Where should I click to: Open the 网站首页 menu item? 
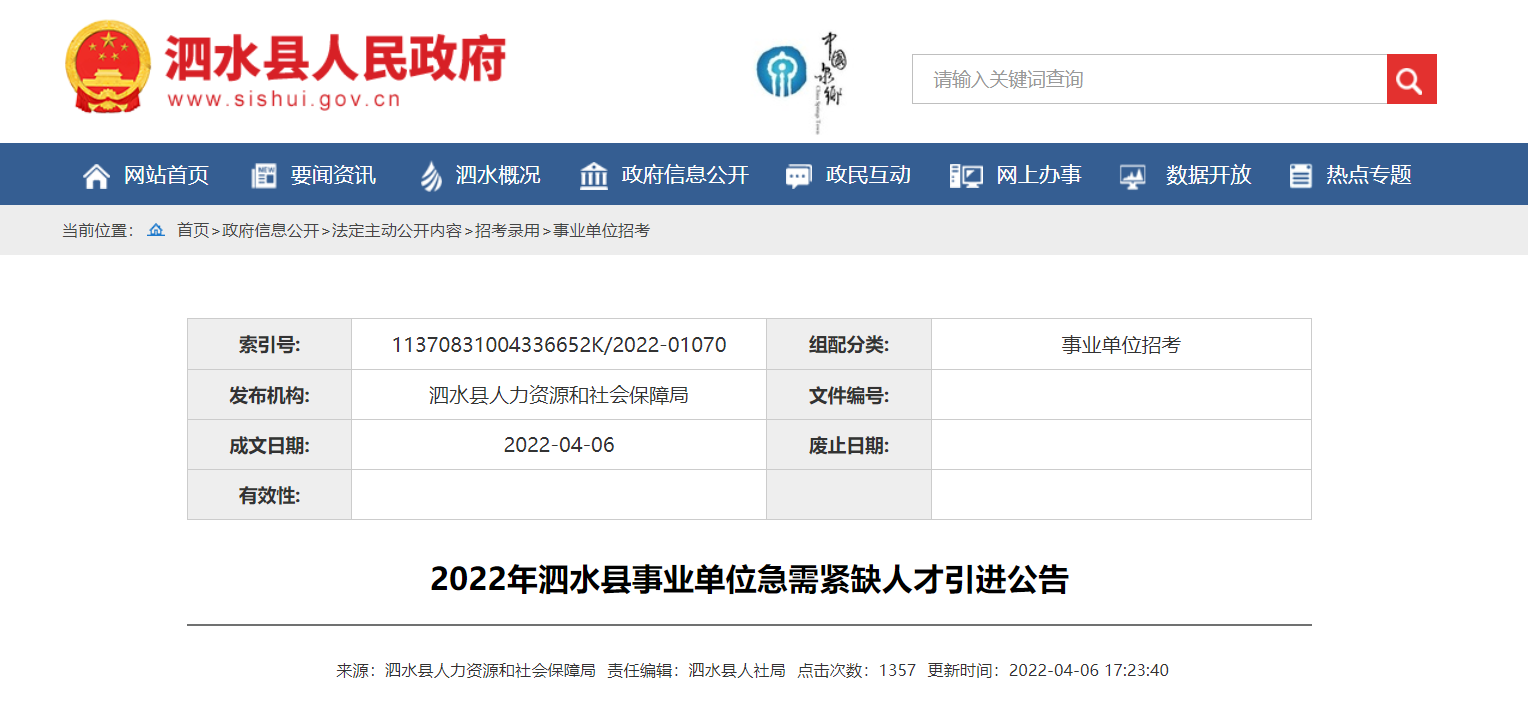166,175
